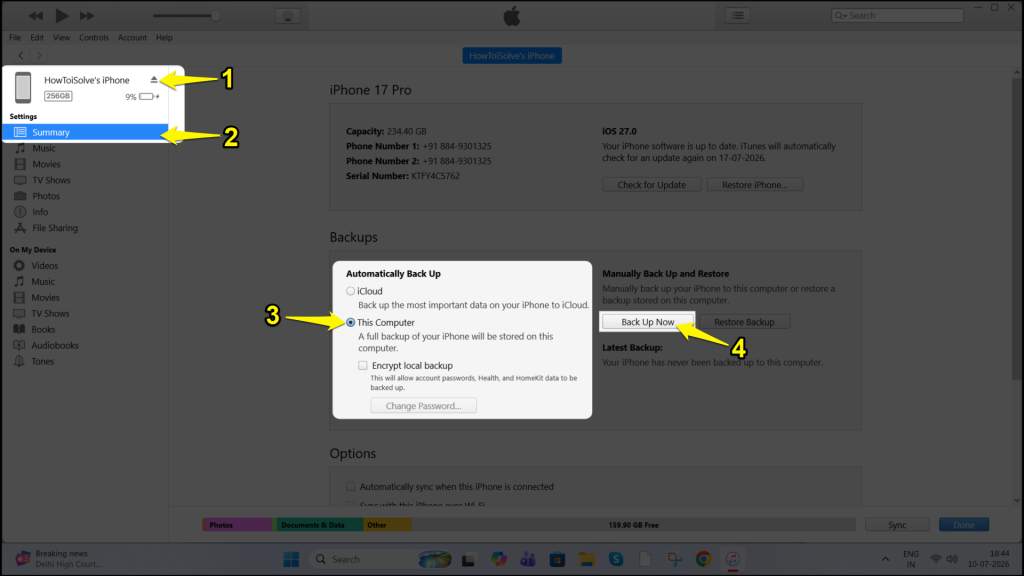This screenshot has height=576, width=1024.
Task: Select the iCloud backup radio button
Action: click(x=351, y=291)
